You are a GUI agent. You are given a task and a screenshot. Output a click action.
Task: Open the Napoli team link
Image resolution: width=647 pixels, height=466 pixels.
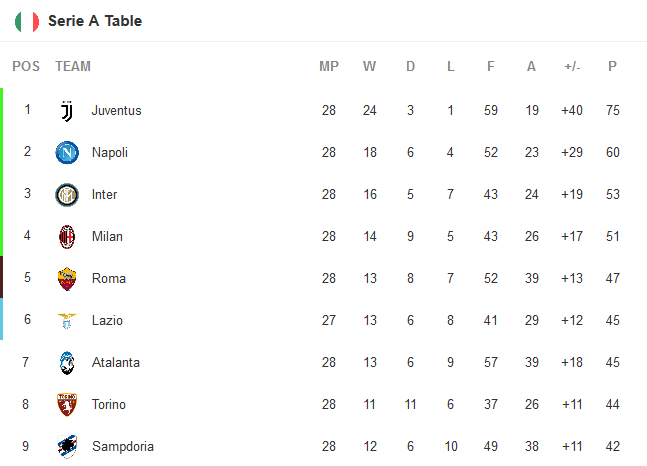coord(109,153)
